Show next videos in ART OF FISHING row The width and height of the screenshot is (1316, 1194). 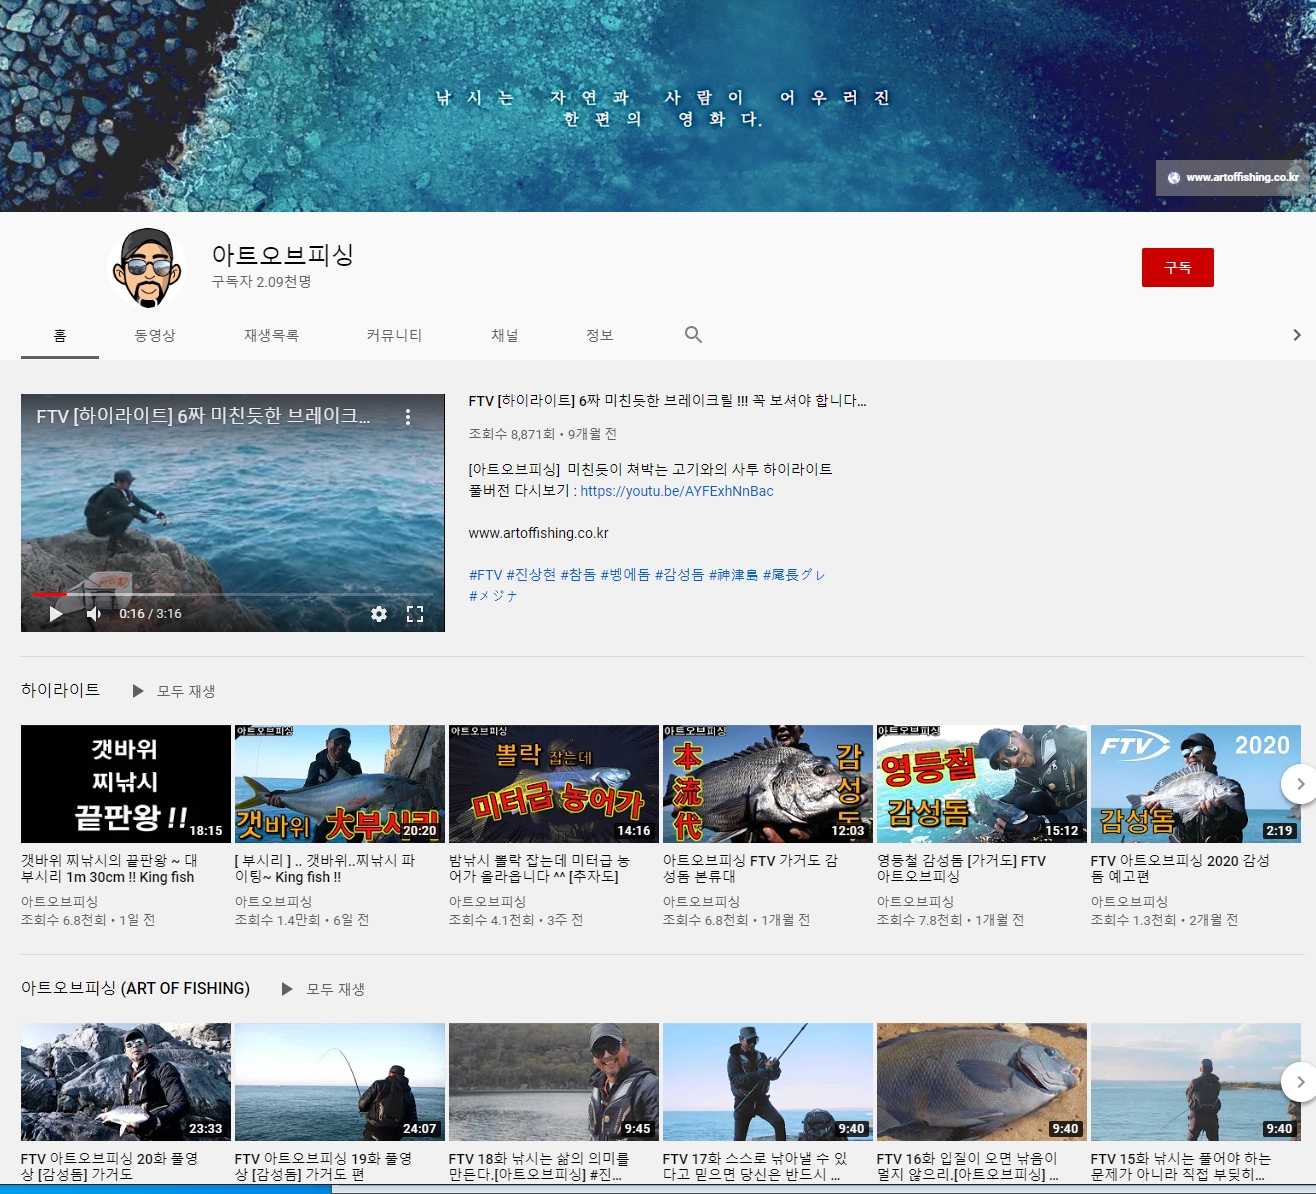1299,1082
